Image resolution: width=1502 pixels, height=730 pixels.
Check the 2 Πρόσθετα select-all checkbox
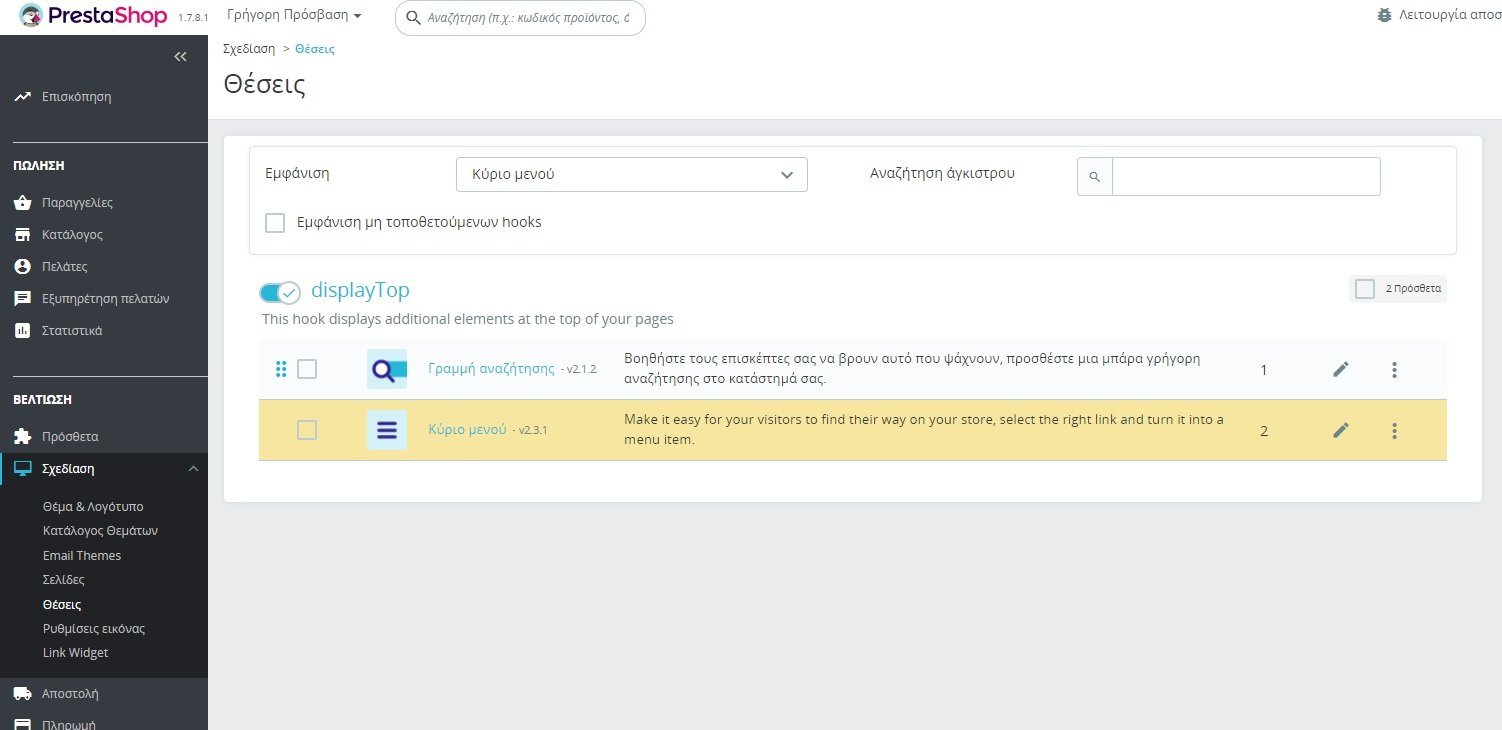tap(1365, 289)
